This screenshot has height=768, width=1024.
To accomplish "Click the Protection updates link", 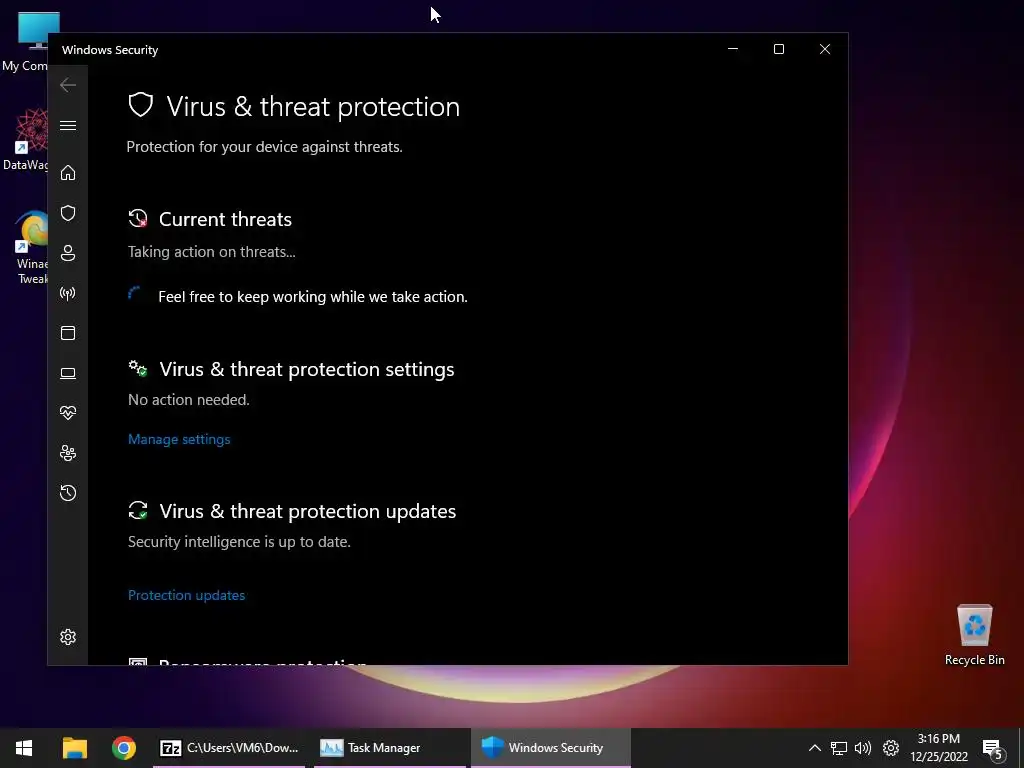I will pyautogui.click(x=186, y=596).
